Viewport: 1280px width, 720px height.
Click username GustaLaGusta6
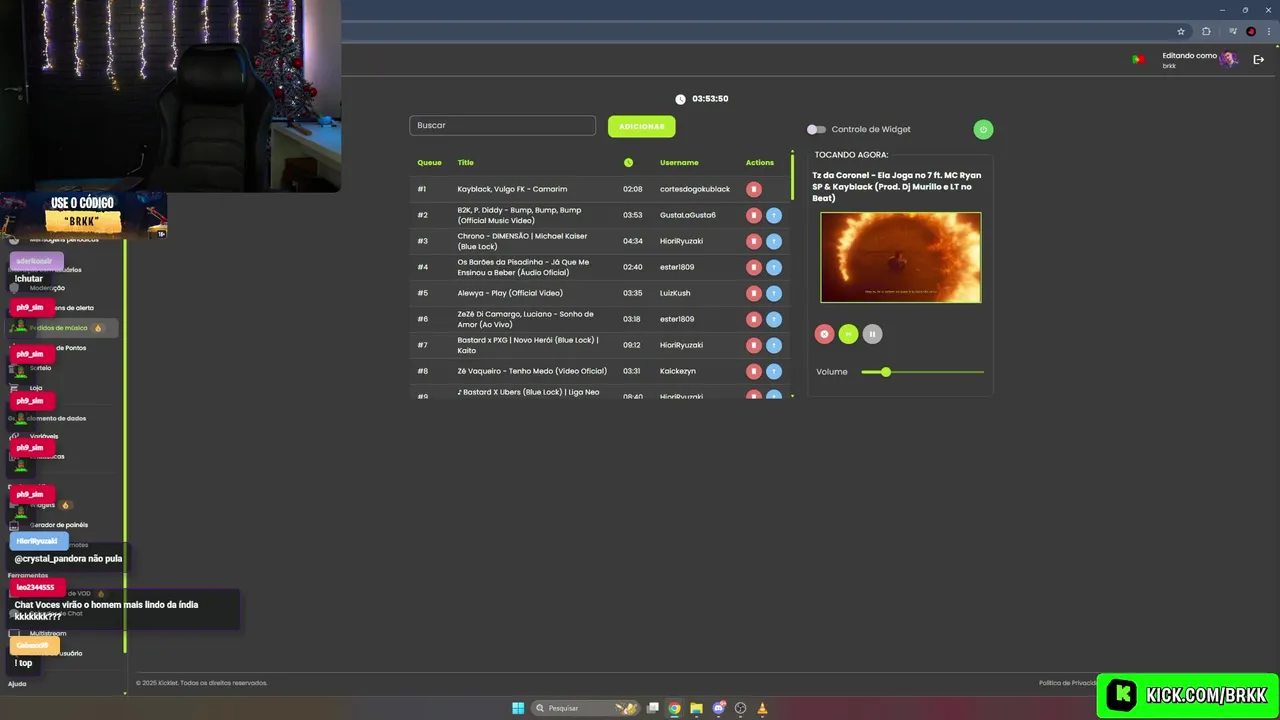coord(688,215)
